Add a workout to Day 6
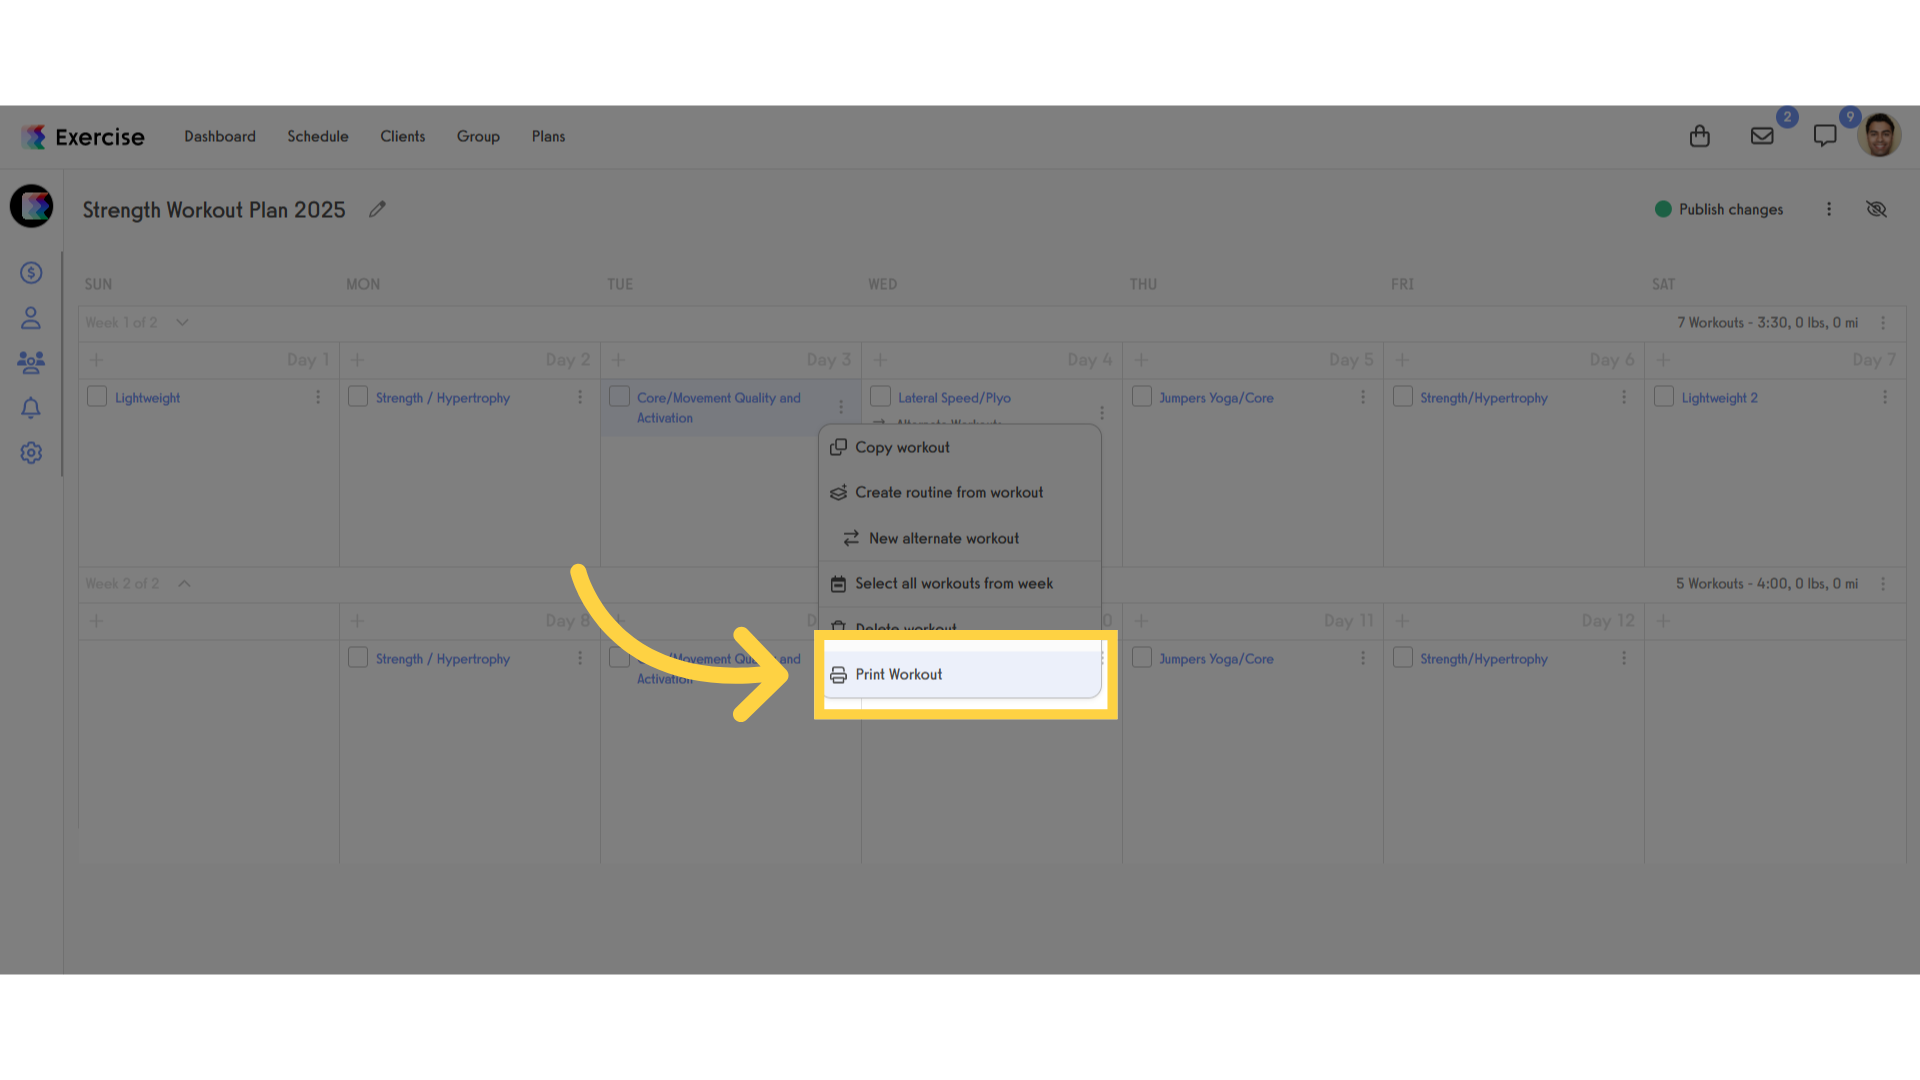Screen dimensions: 1920x1080 pyautogui.click(x=1402, y=360)
